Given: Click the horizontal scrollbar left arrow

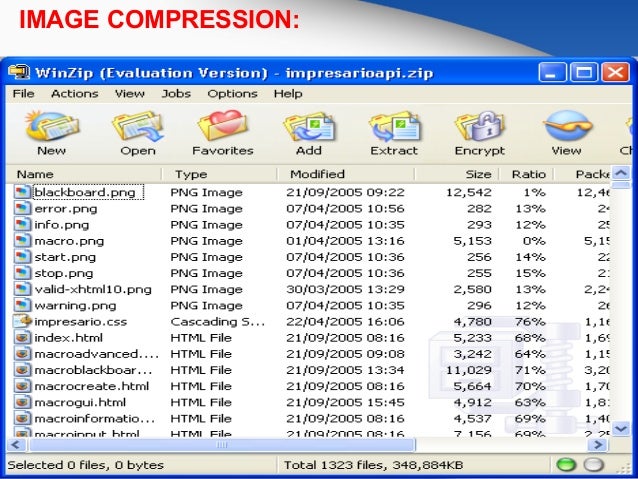Looking at the screenshot, I should click(16, 444).
